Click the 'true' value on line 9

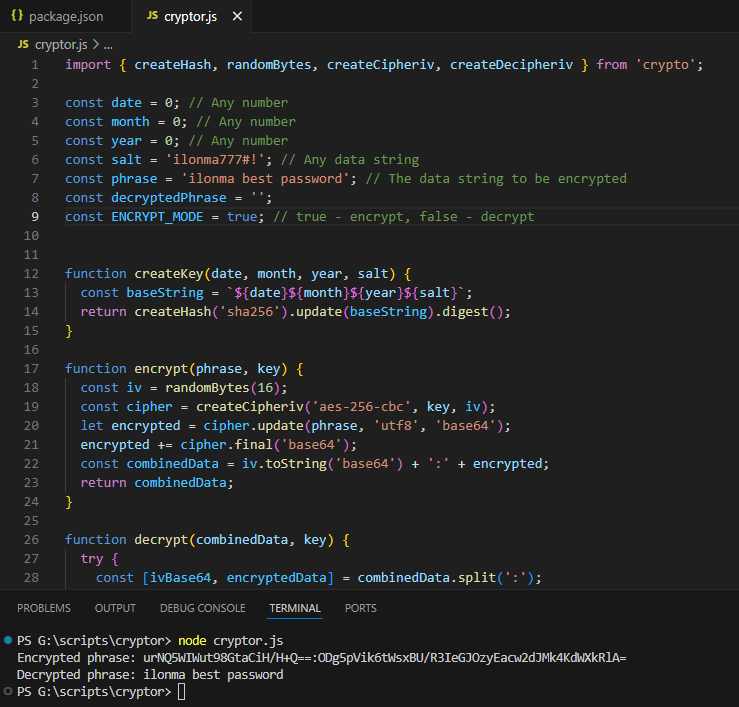(x=242, y=217)
